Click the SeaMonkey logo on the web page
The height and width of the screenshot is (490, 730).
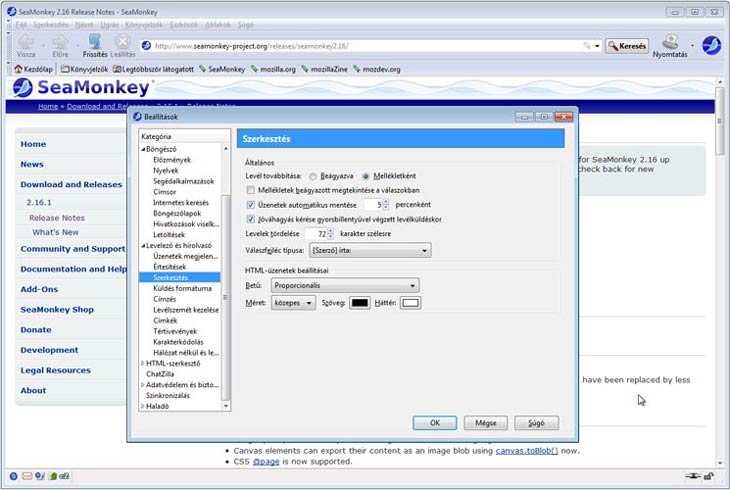[81, 88]
